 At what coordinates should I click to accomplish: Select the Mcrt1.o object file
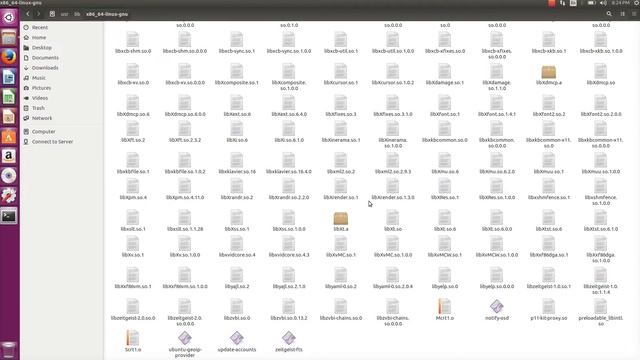(x=445, y=309)
